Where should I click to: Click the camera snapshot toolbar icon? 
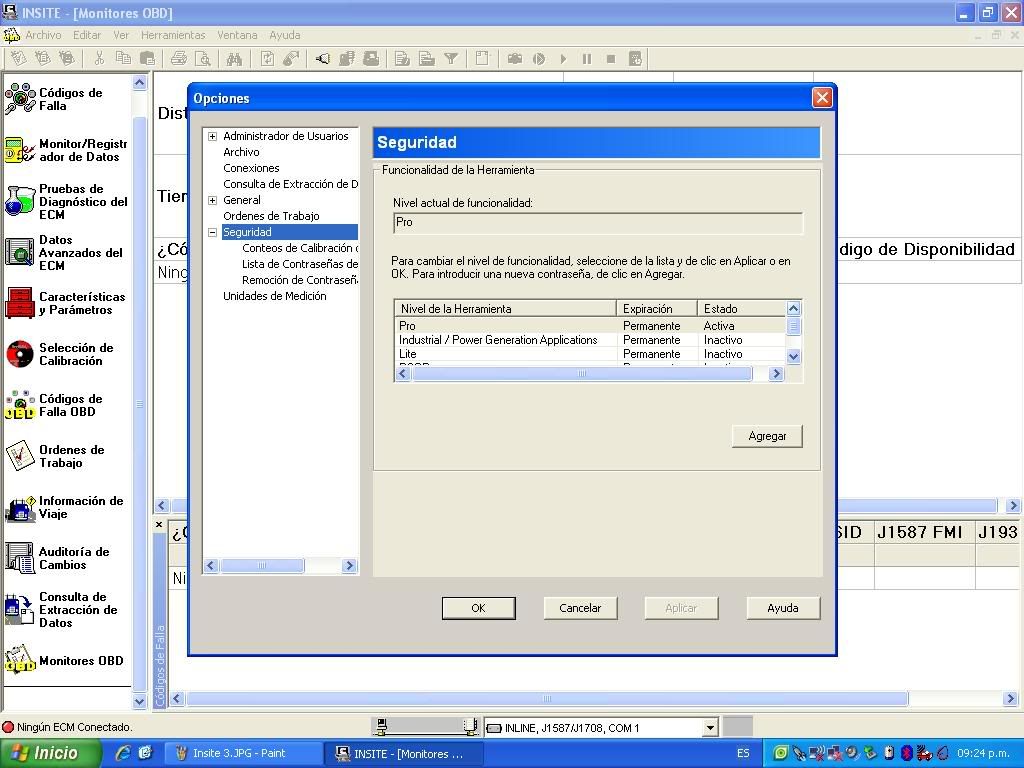[515, 59]
